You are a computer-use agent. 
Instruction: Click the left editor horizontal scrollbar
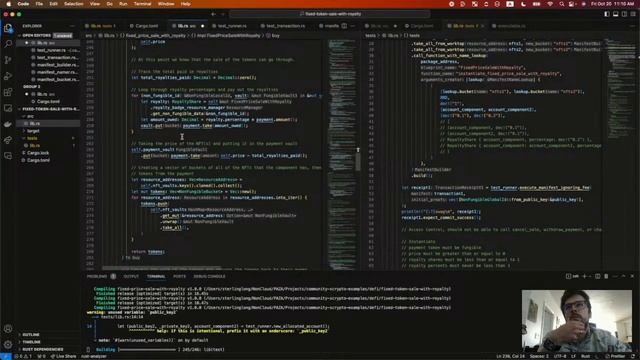click(x=162, y=268)
